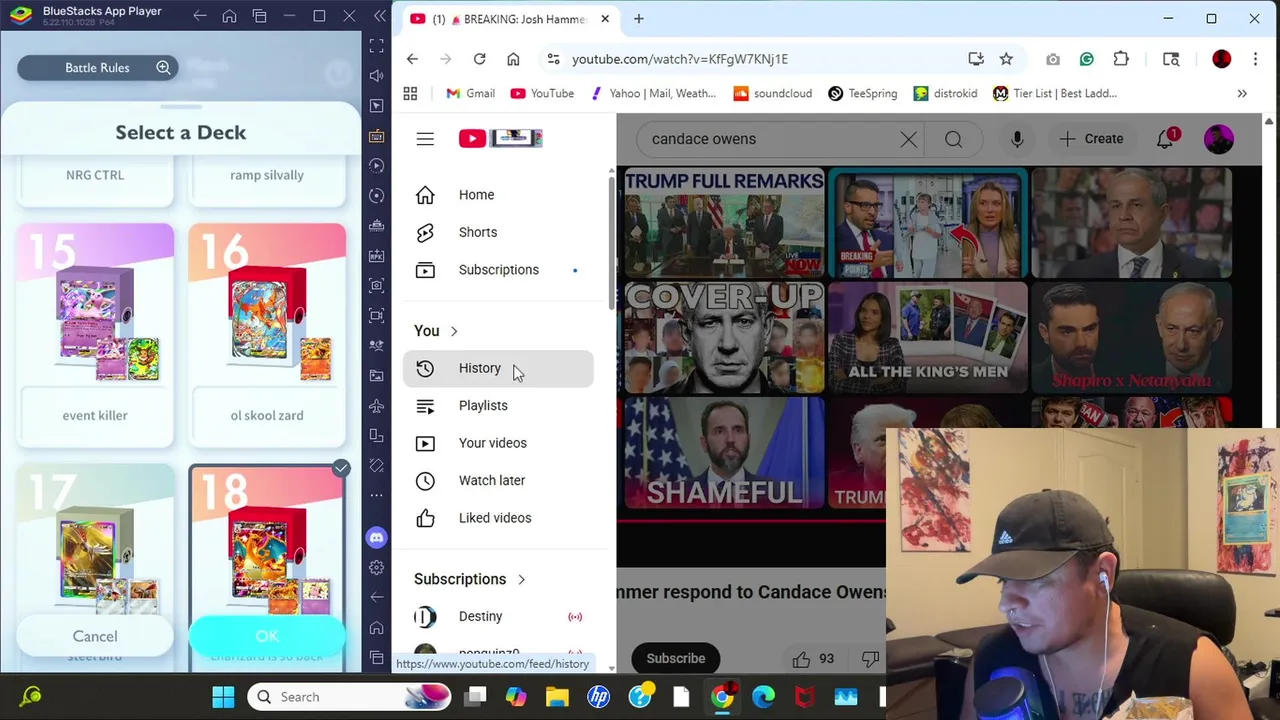Collapse BlueStacks sidebar double chevron
Screen dimensions: 1280x720
pos(380,16)
